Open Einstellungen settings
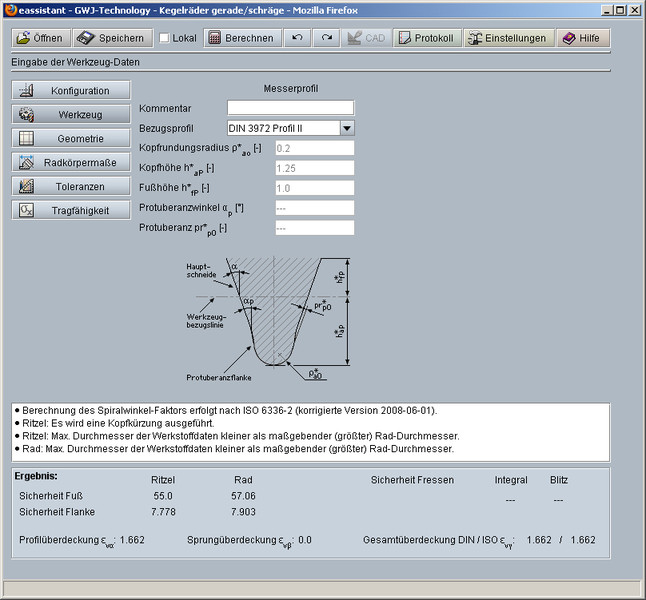Viewport: 646px width, 600px height. 509,38
